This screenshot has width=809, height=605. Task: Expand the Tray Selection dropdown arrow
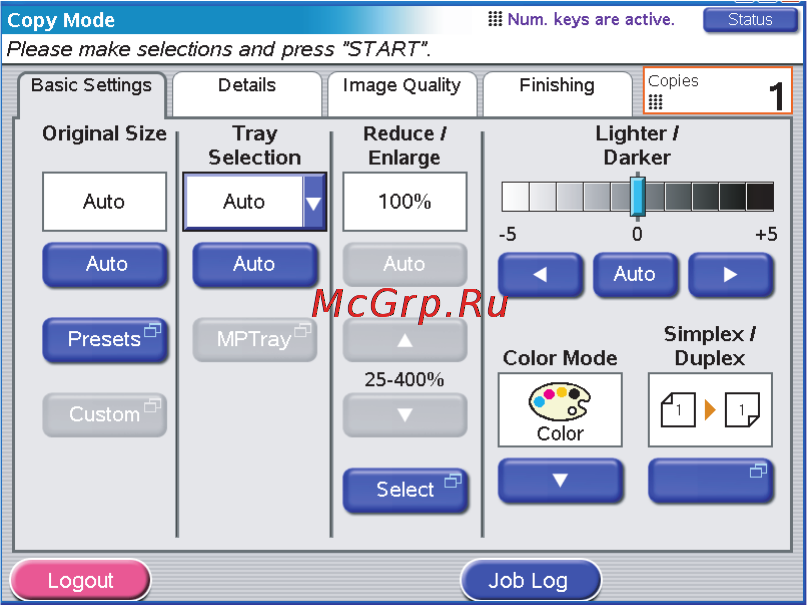click(x=313, y=202)
